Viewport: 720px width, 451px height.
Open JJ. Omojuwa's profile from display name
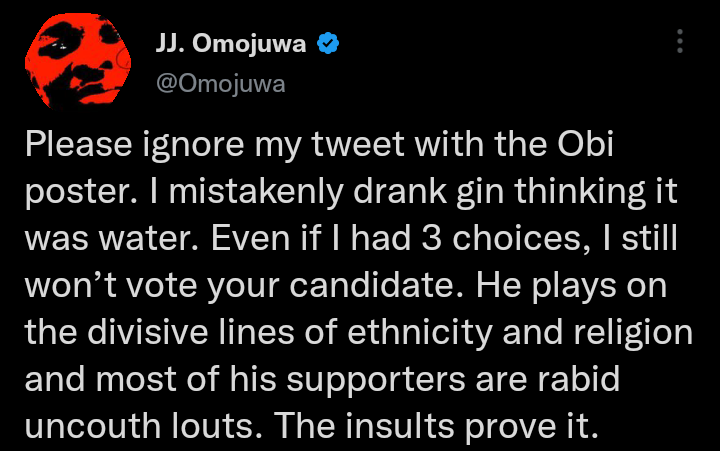[232, 42]
